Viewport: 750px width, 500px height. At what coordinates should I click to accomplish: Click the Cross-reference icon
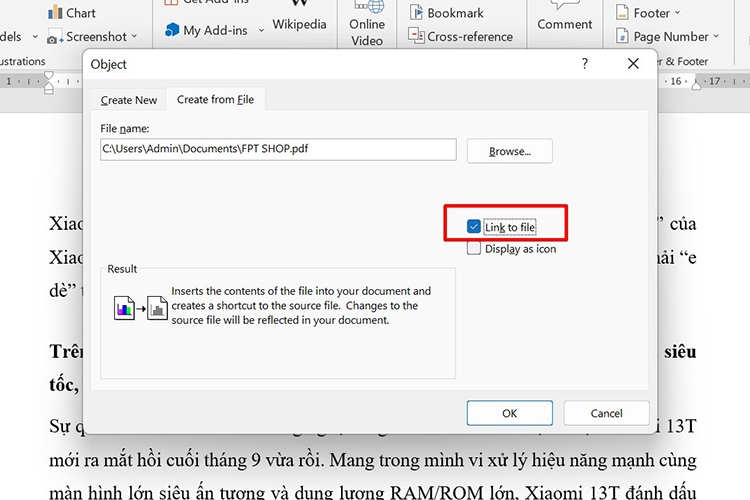(x=416, y=36)
